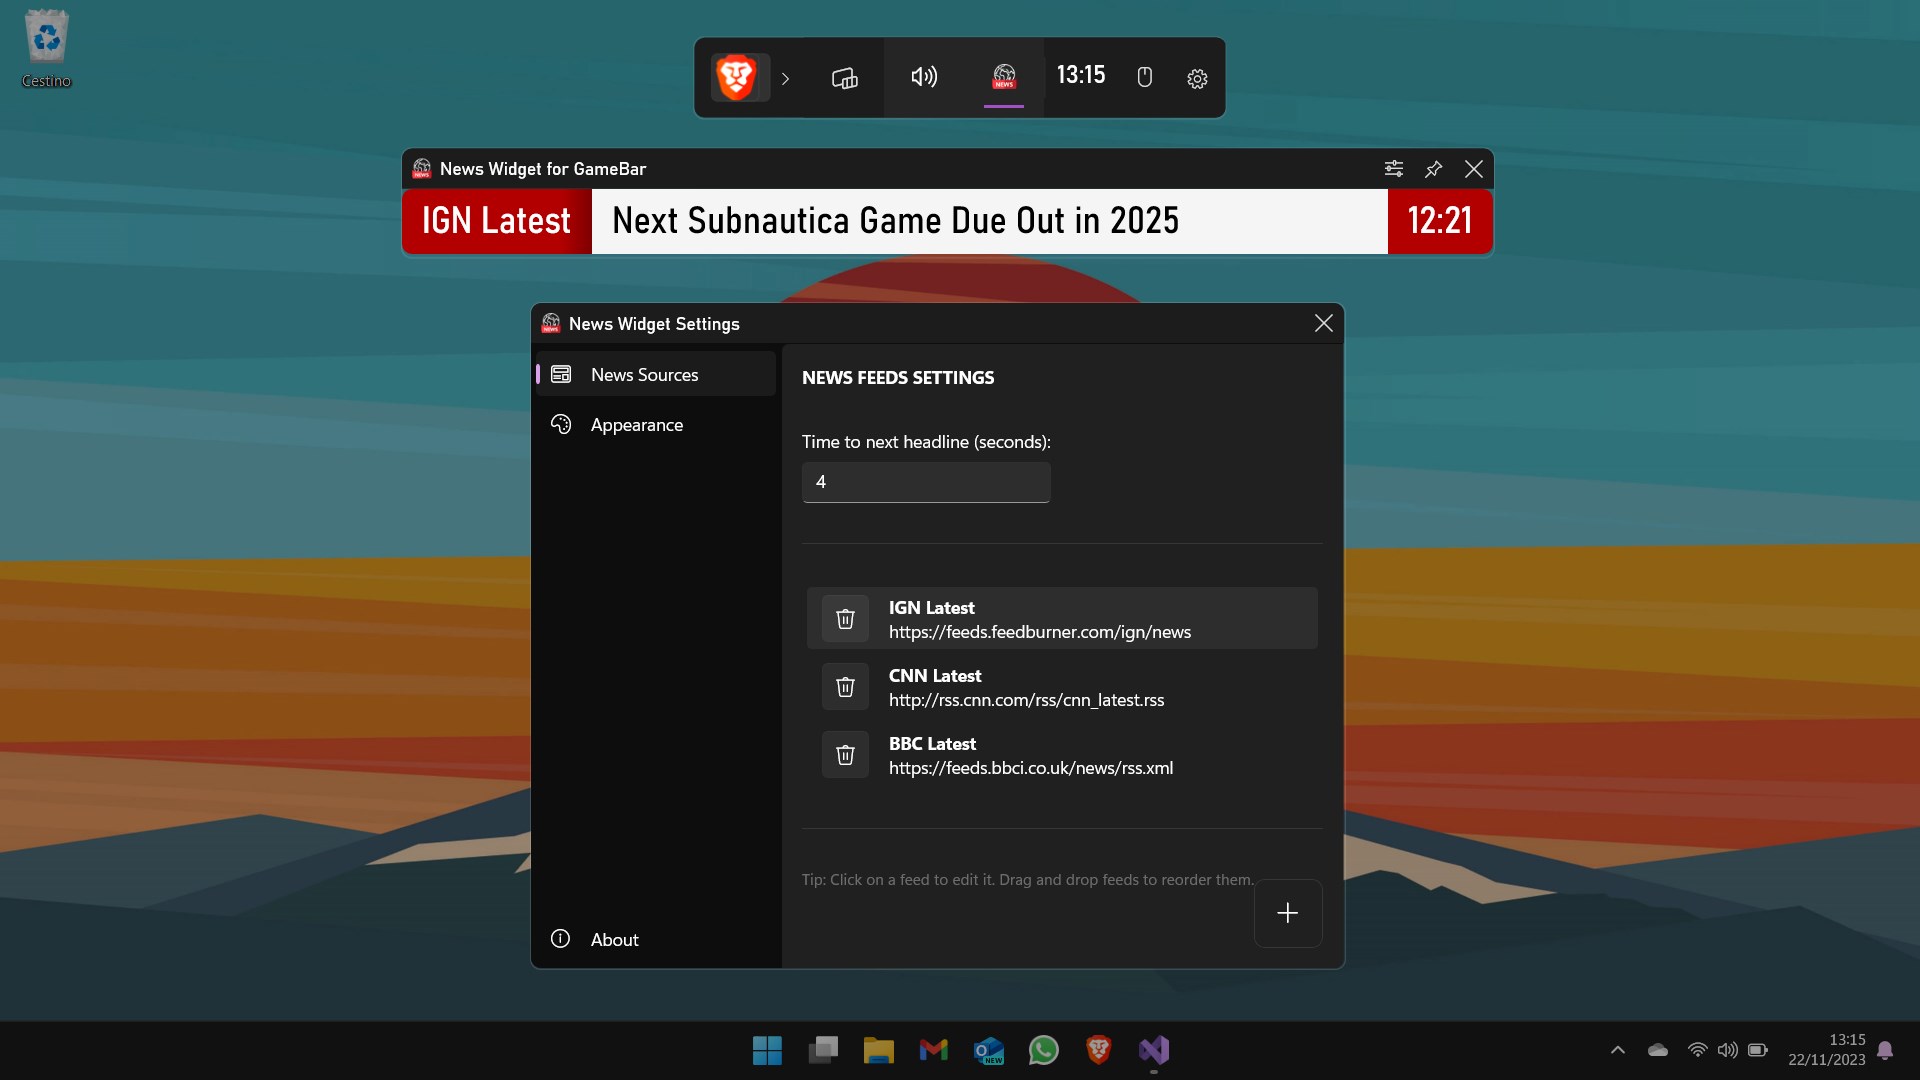Open widget options in News Widget title bar
Image resolution: width=1920 pixels, height=1080 pixels.
(x=1393, y=169)
